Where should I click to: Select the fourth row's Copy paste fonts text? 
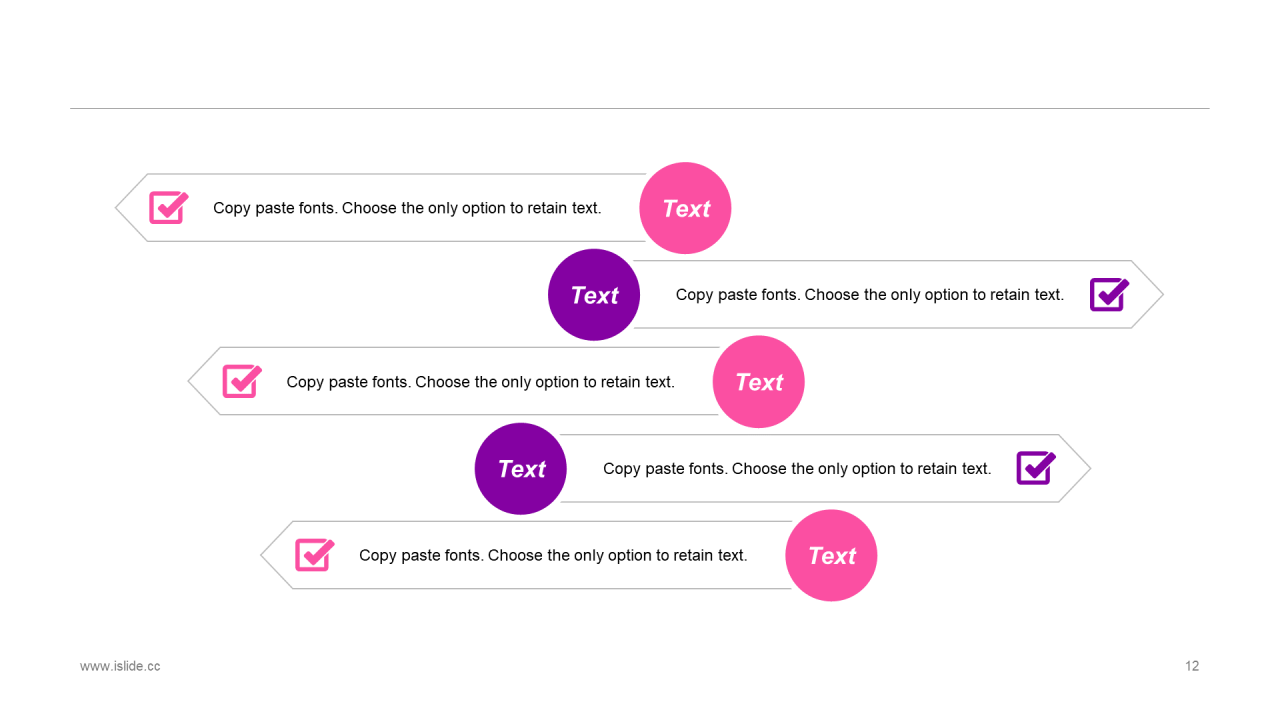click(797, 469)
